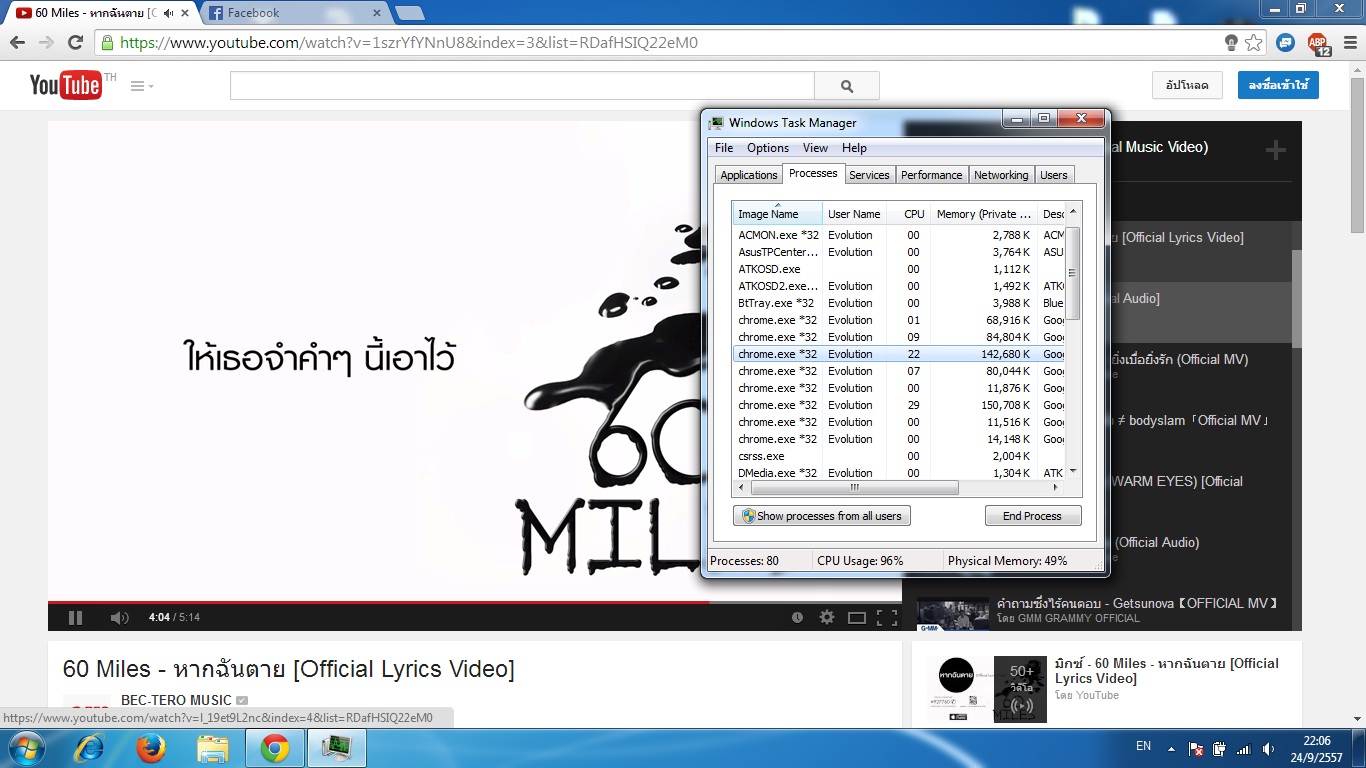Screen dimensions: 1366x768
Task: Open the Windows Start menu
Action: (25, 748)
